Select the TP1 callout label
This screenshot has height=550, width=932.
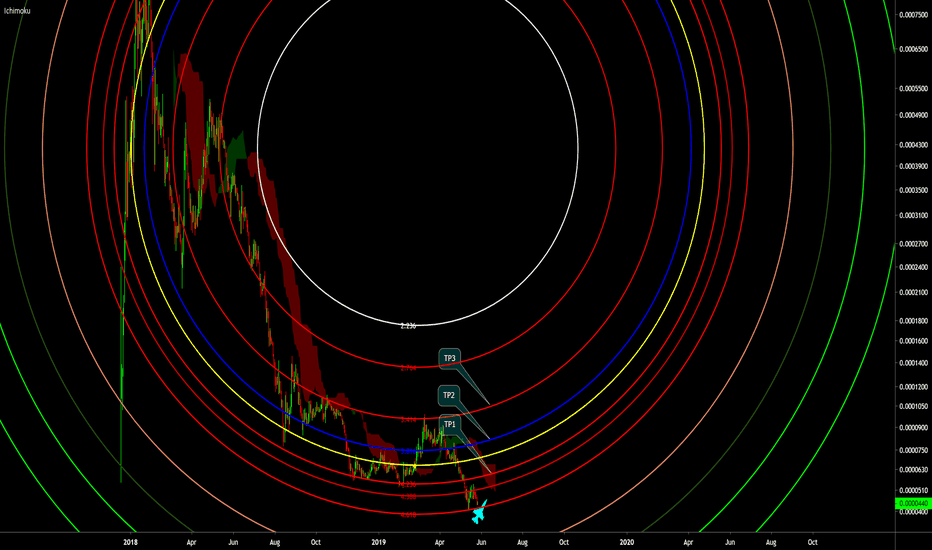pyautogui.click(x=449, y=424)
